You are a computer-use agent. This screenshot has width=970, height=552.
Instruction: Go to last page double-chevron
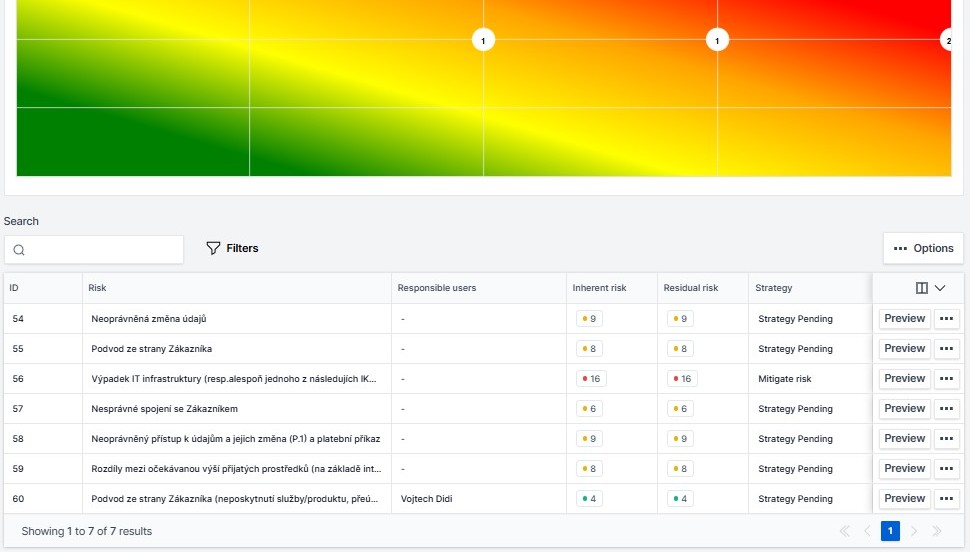[937, 531]
